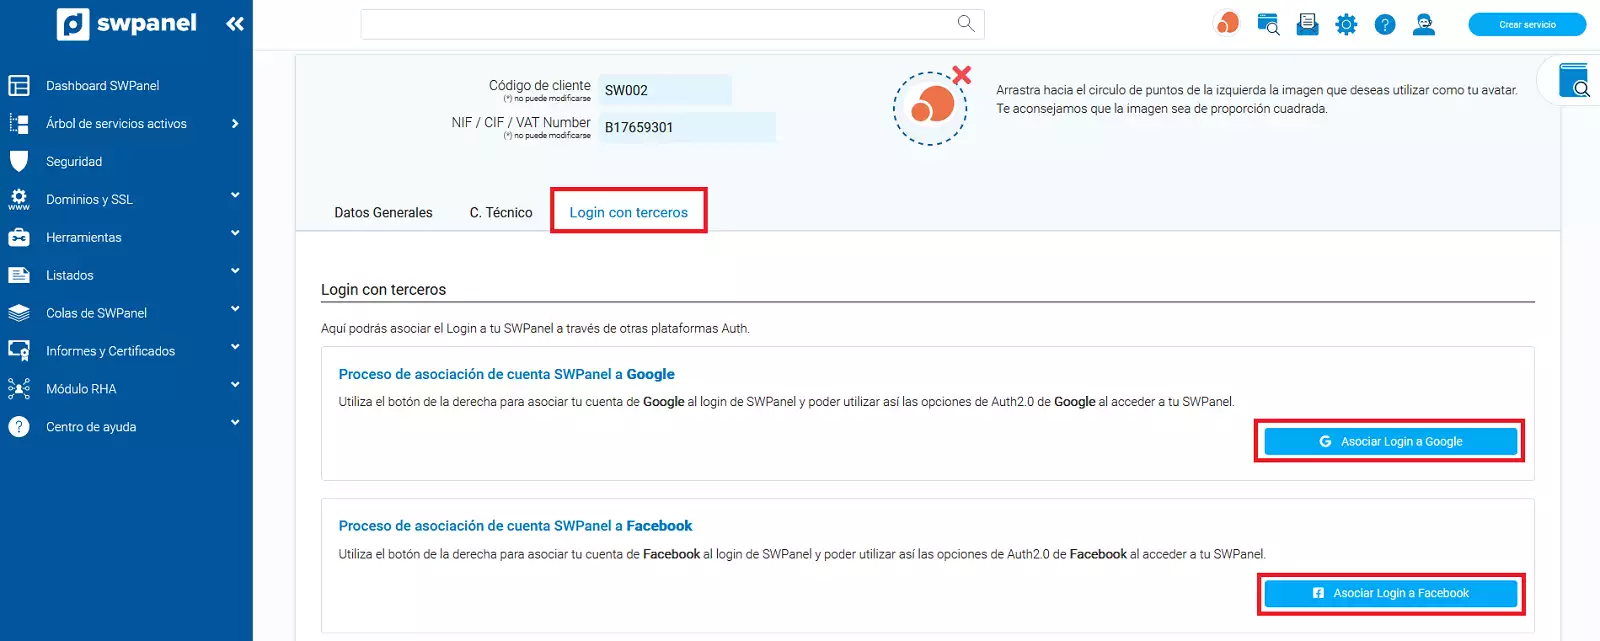Click the search-window icon in top toolbar

[1268, 25]
